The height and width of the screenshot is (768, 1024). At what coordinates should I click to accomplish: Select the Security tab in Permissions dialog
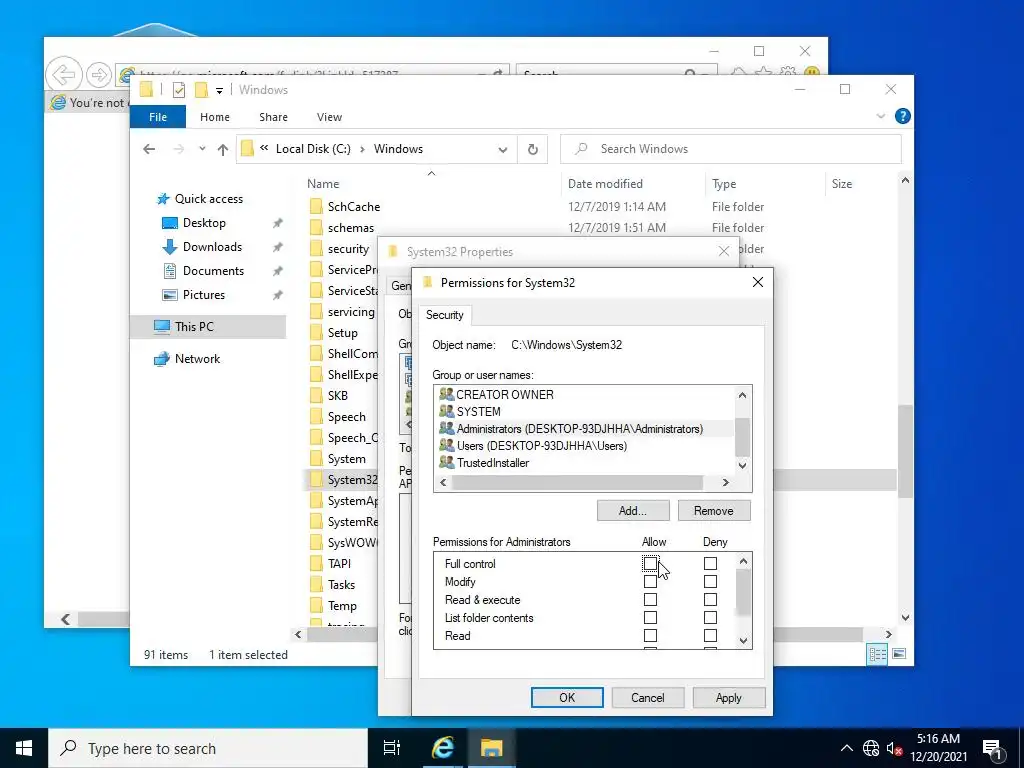point(445,315)
